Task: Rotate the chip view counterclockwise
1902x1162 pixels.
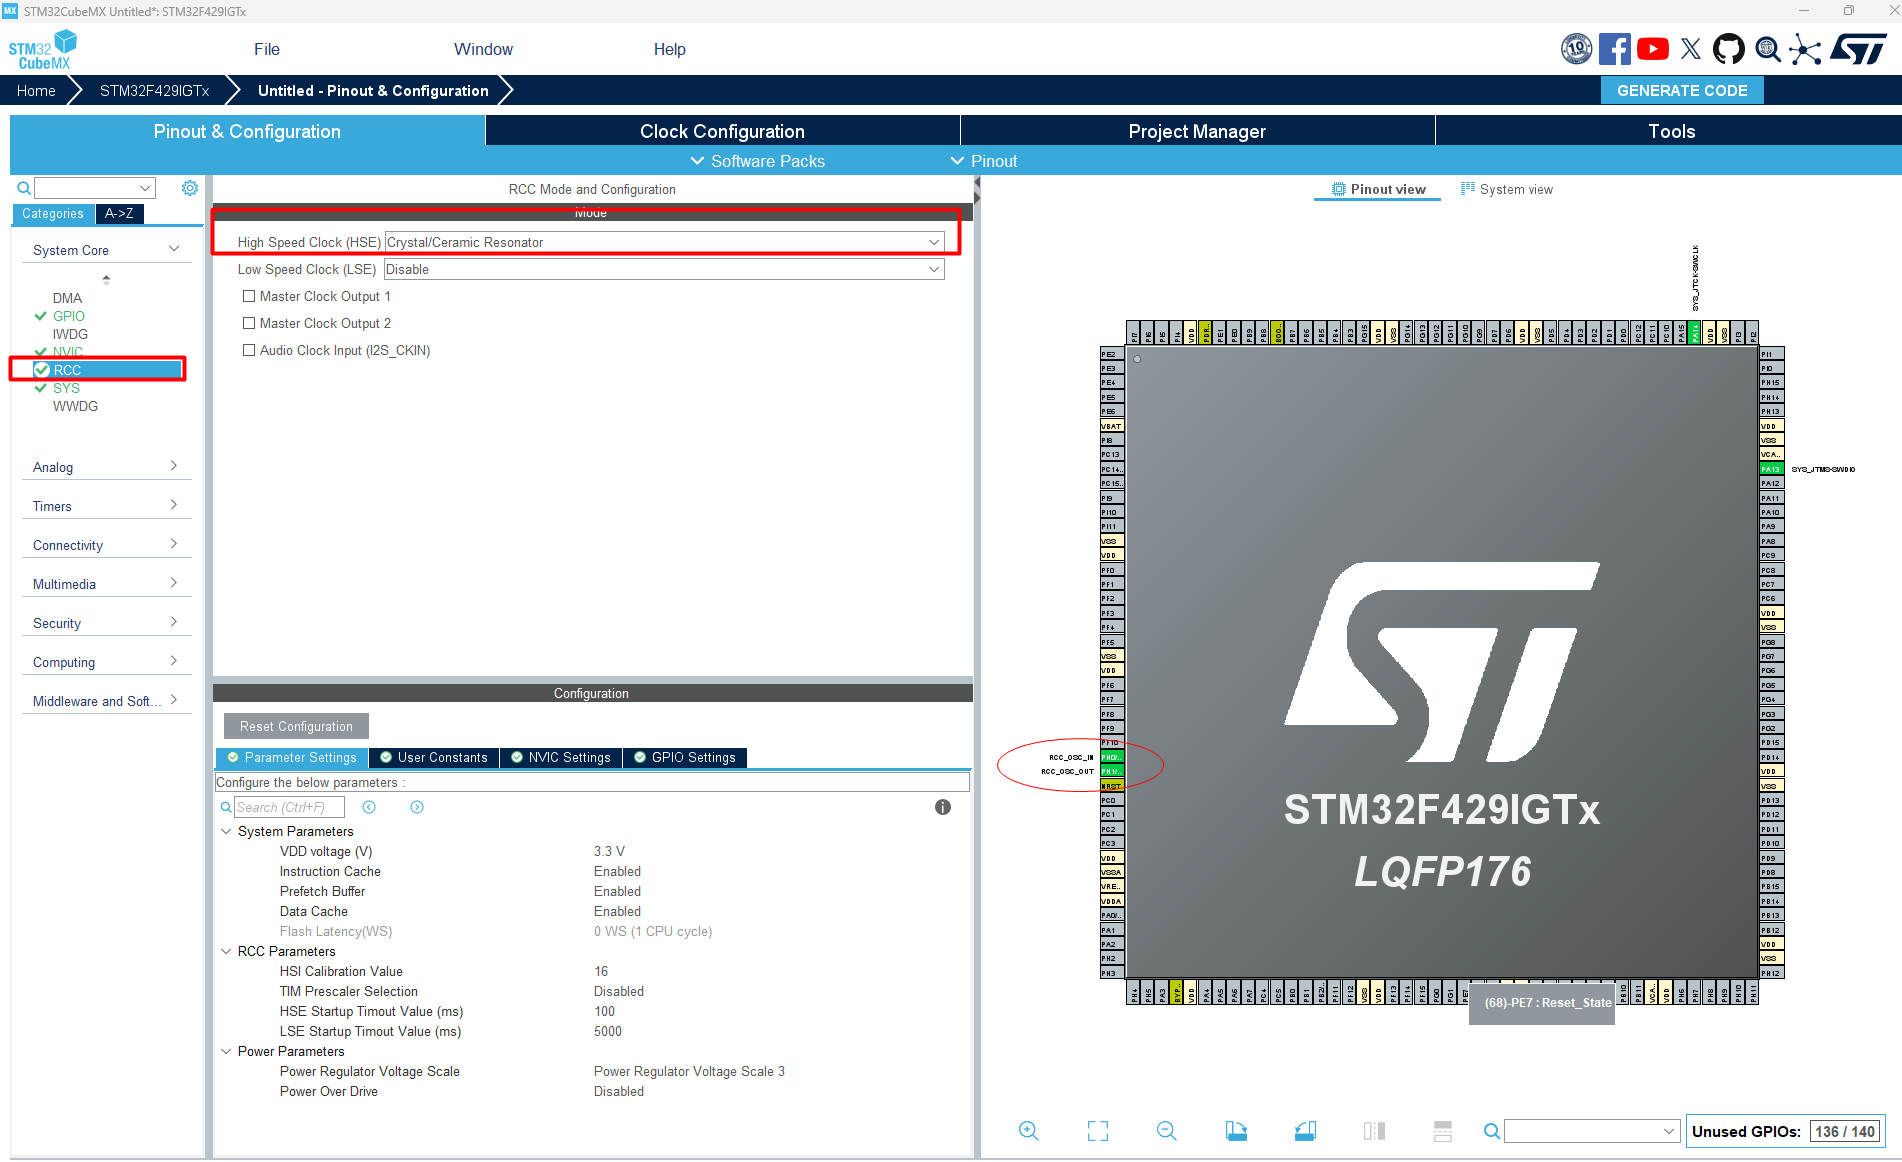Action: point(1305,1131)
